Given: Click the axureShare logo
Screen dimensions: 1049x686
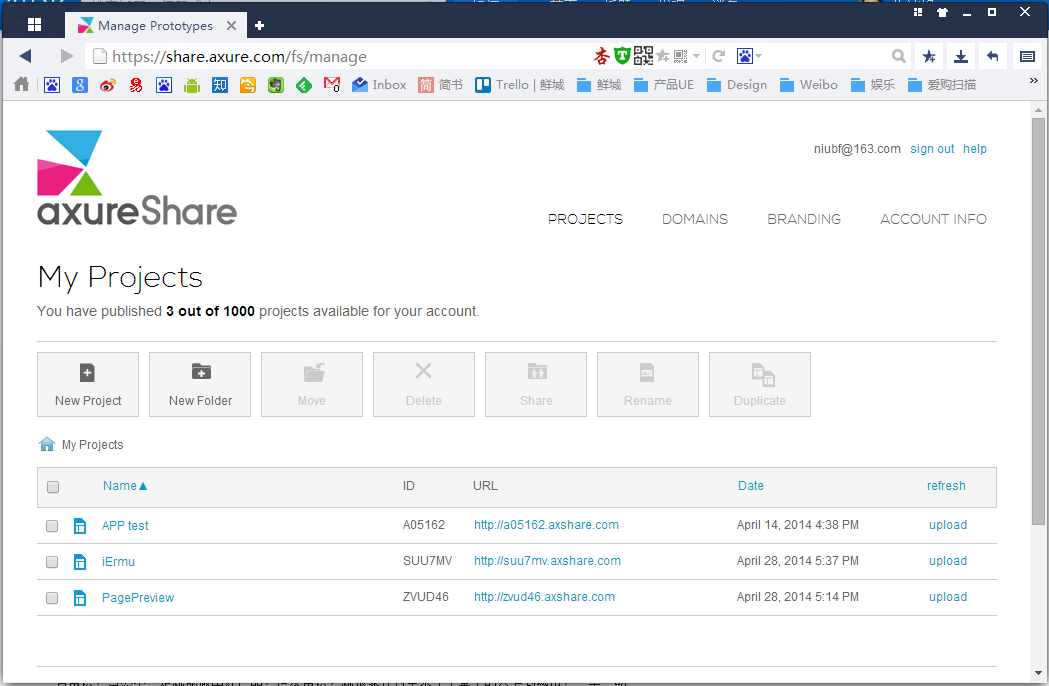Looking at the screenshot, I should point(137,178).
